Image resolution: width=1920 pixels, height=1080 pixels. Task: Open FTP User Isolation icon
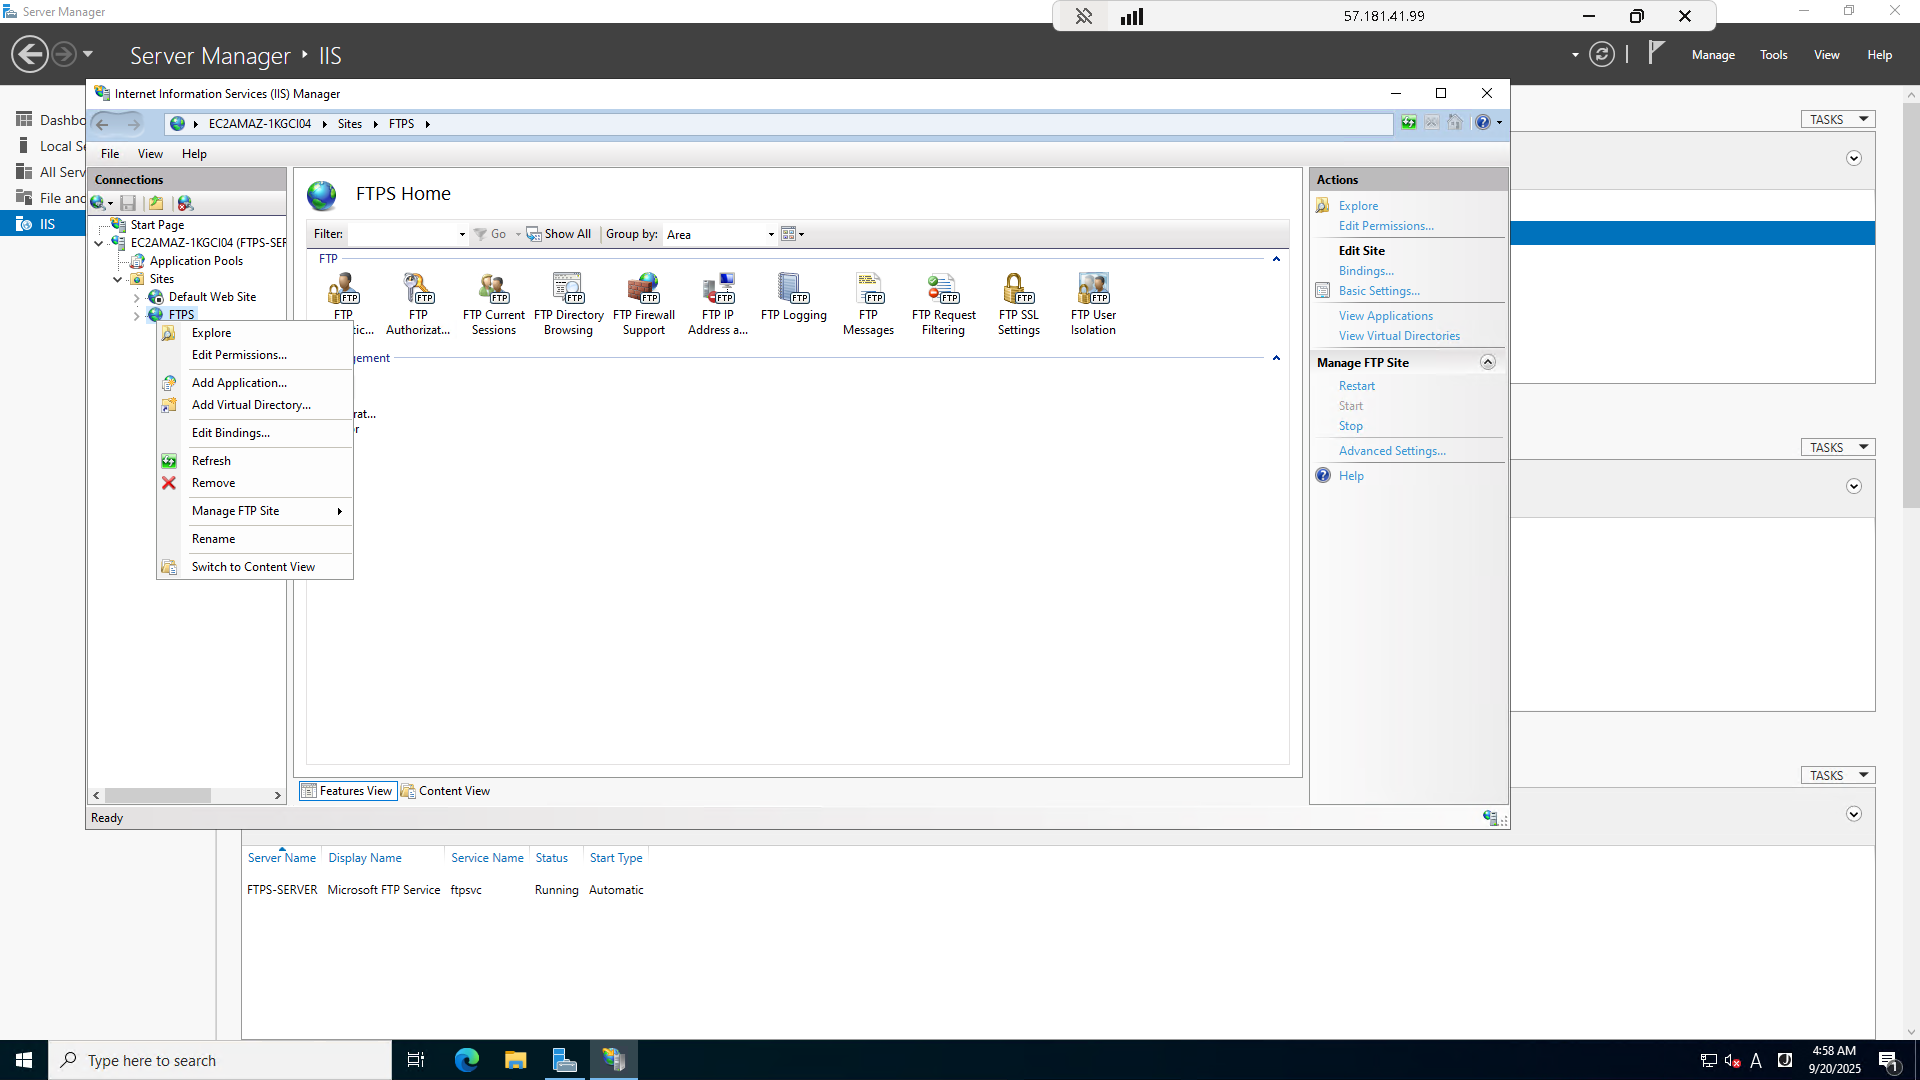tap(1093, 290)
